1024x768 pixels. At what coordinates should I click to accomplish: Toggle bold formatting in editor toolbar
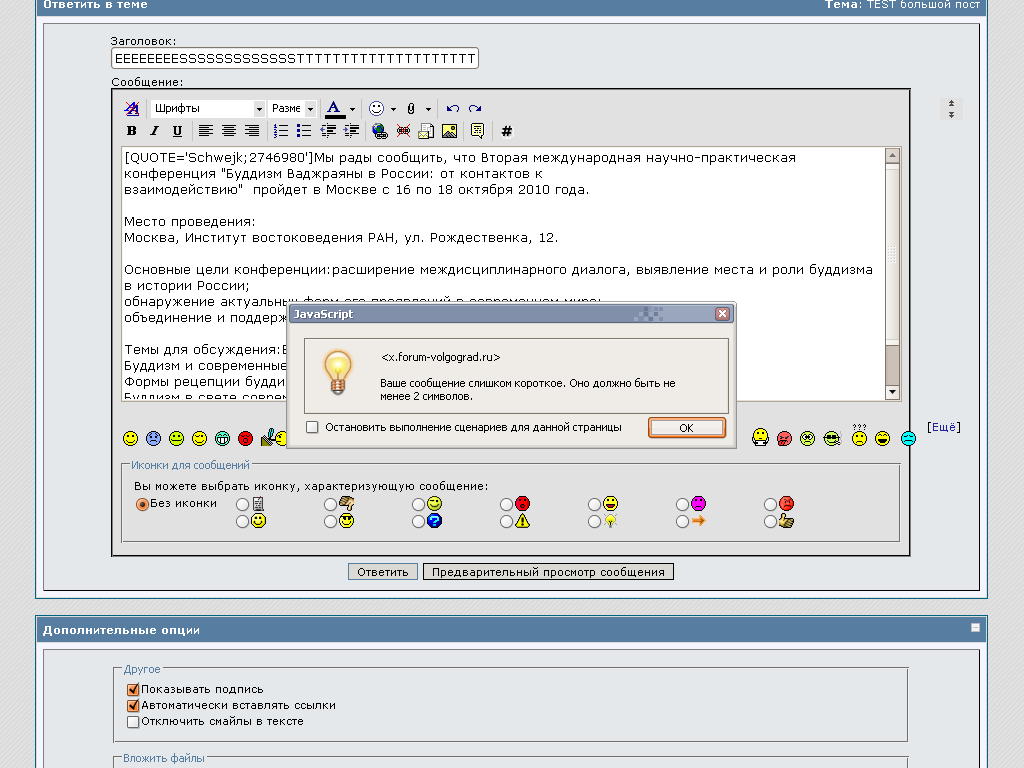pyautogui.click(x=131, y=131)
